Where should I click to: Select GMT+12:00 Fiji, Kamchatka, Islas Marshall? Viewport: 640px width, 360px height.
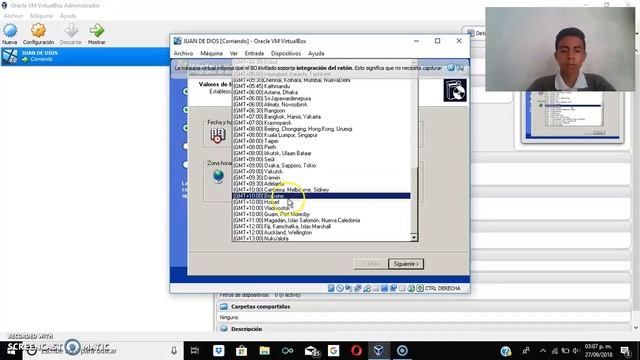point(321,227)
